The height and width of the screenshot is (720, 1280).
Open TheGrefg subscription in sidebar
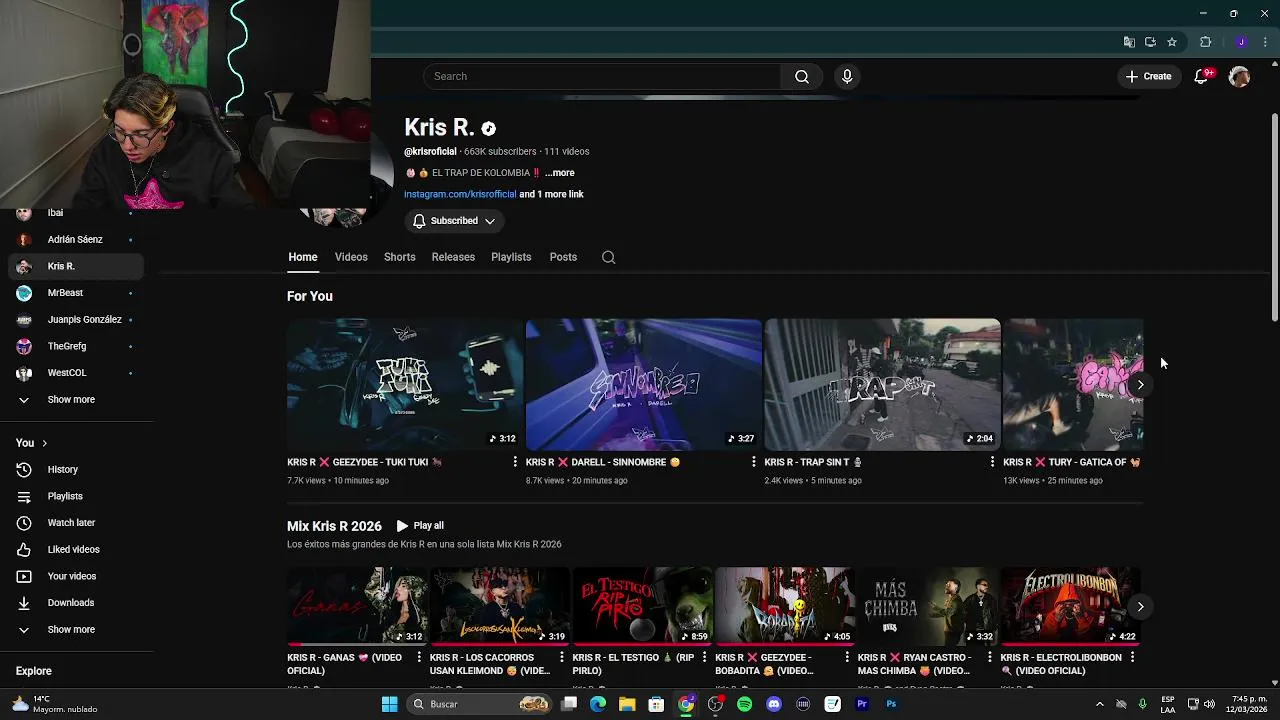tap(76, 346)
